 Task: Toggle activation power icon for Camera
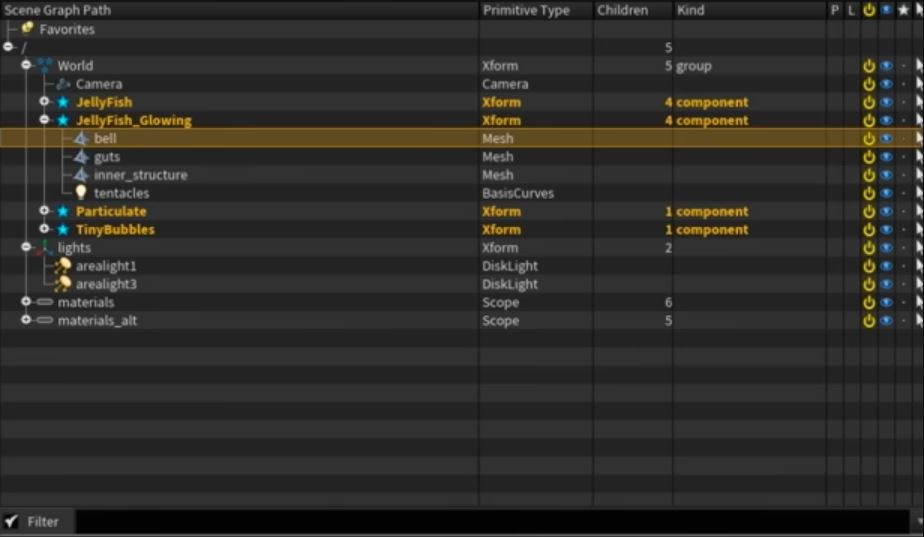coord(869,84)
